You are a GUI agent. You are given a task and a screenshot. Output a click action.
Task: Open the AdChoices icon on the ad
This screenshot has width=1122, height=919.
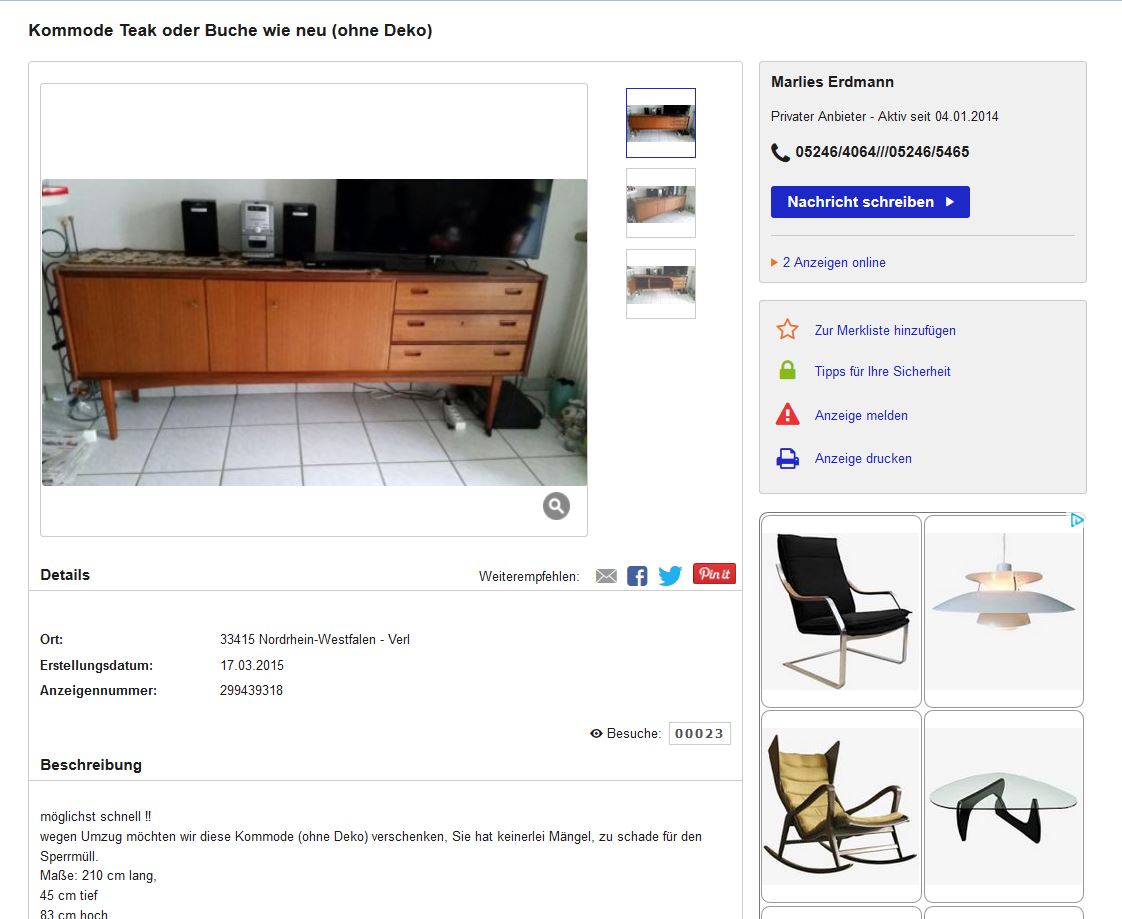pos(1077,520)
